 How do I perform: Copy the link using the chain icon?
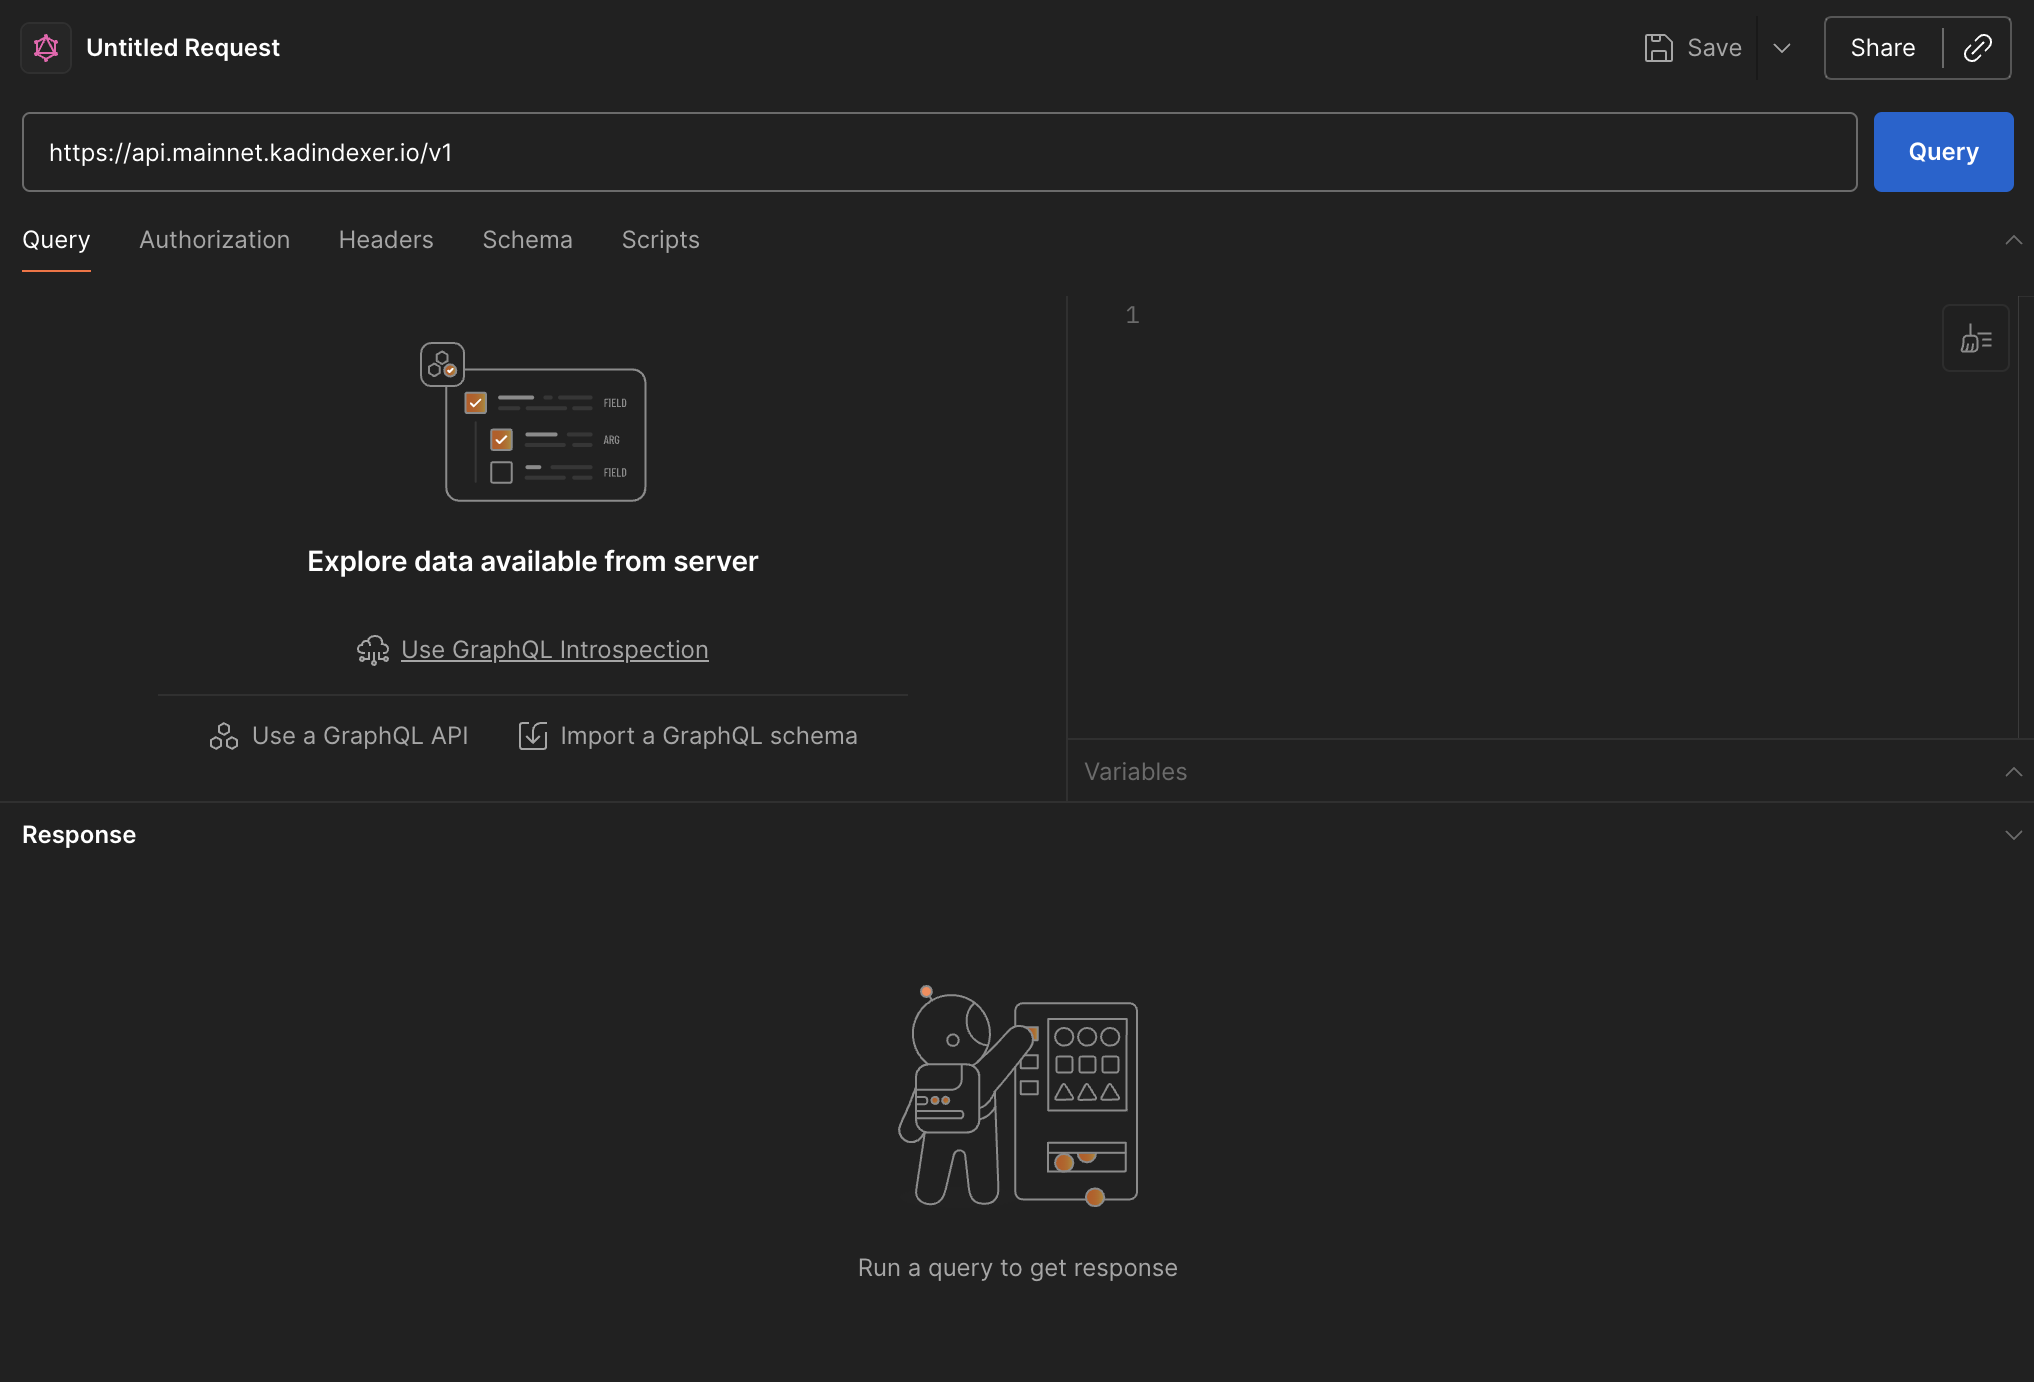pos(1977,48)
